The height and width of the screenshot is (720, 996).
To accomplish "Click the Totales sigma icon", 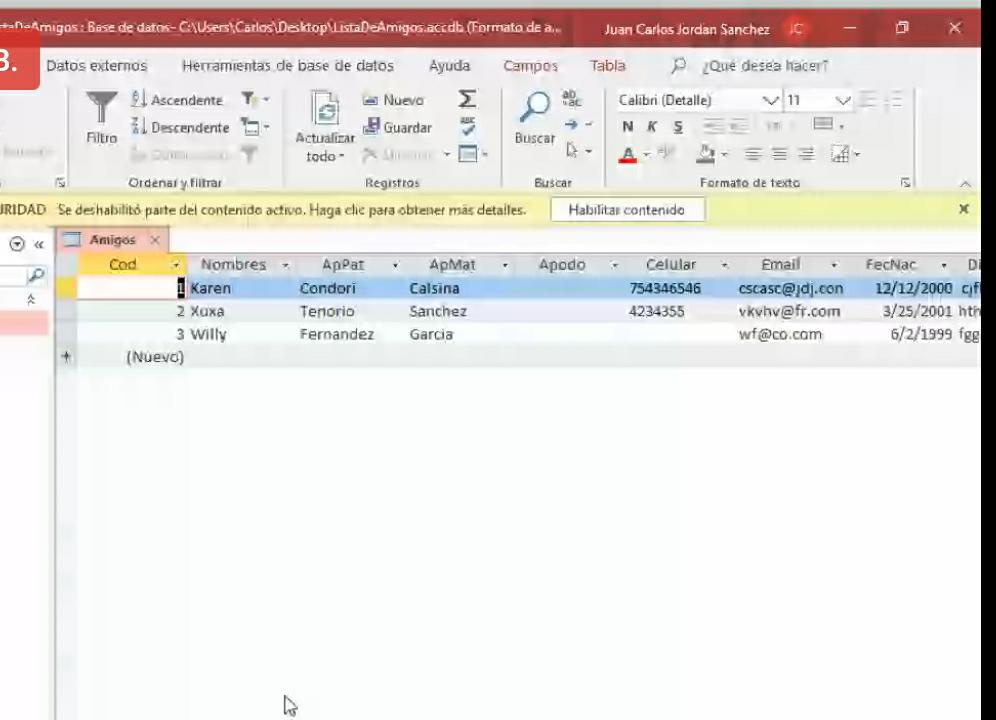I will pos(467,99).
